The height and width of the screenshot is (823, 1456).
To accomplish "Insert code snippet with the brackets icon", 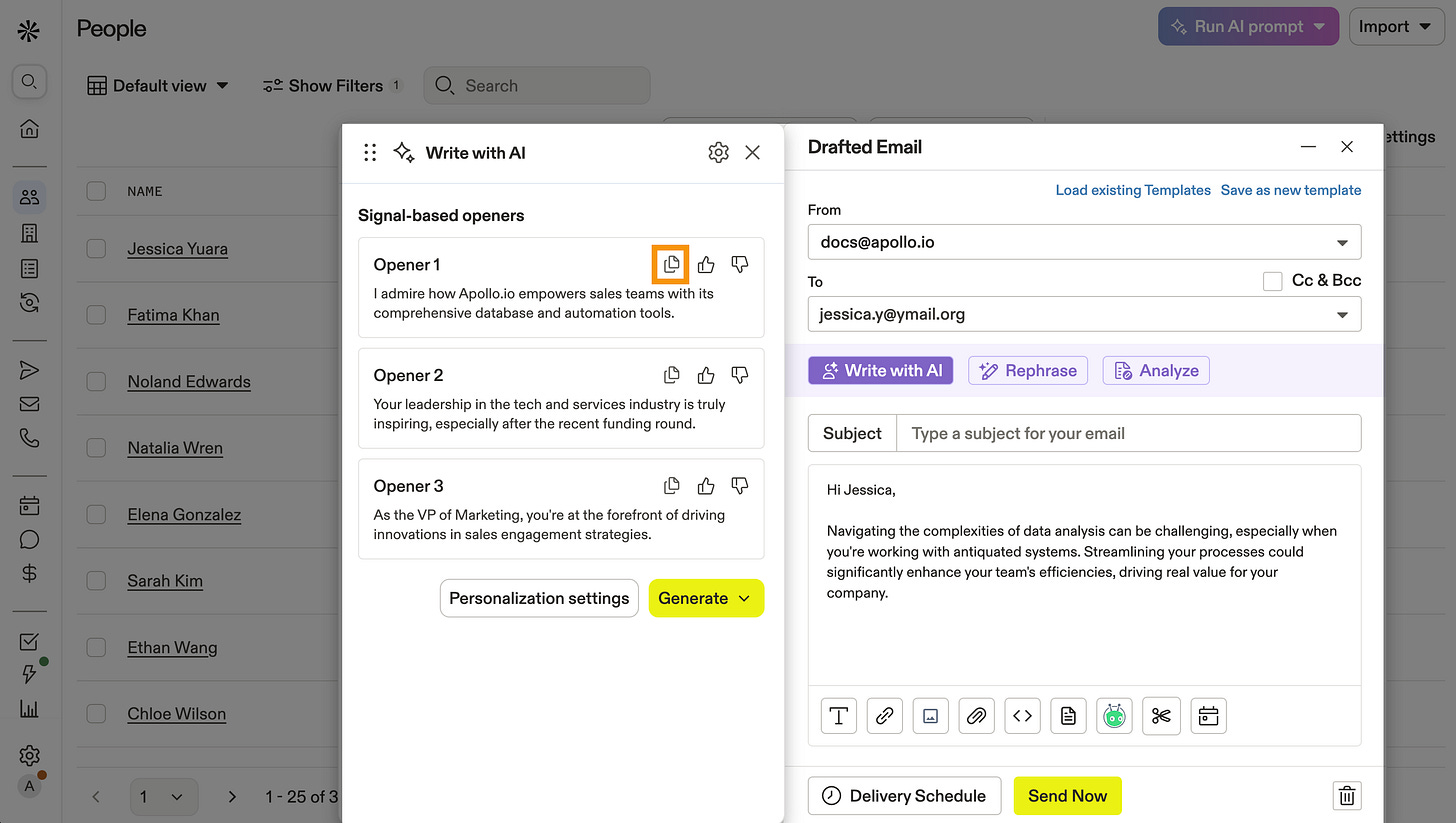I will (1022, 716).
